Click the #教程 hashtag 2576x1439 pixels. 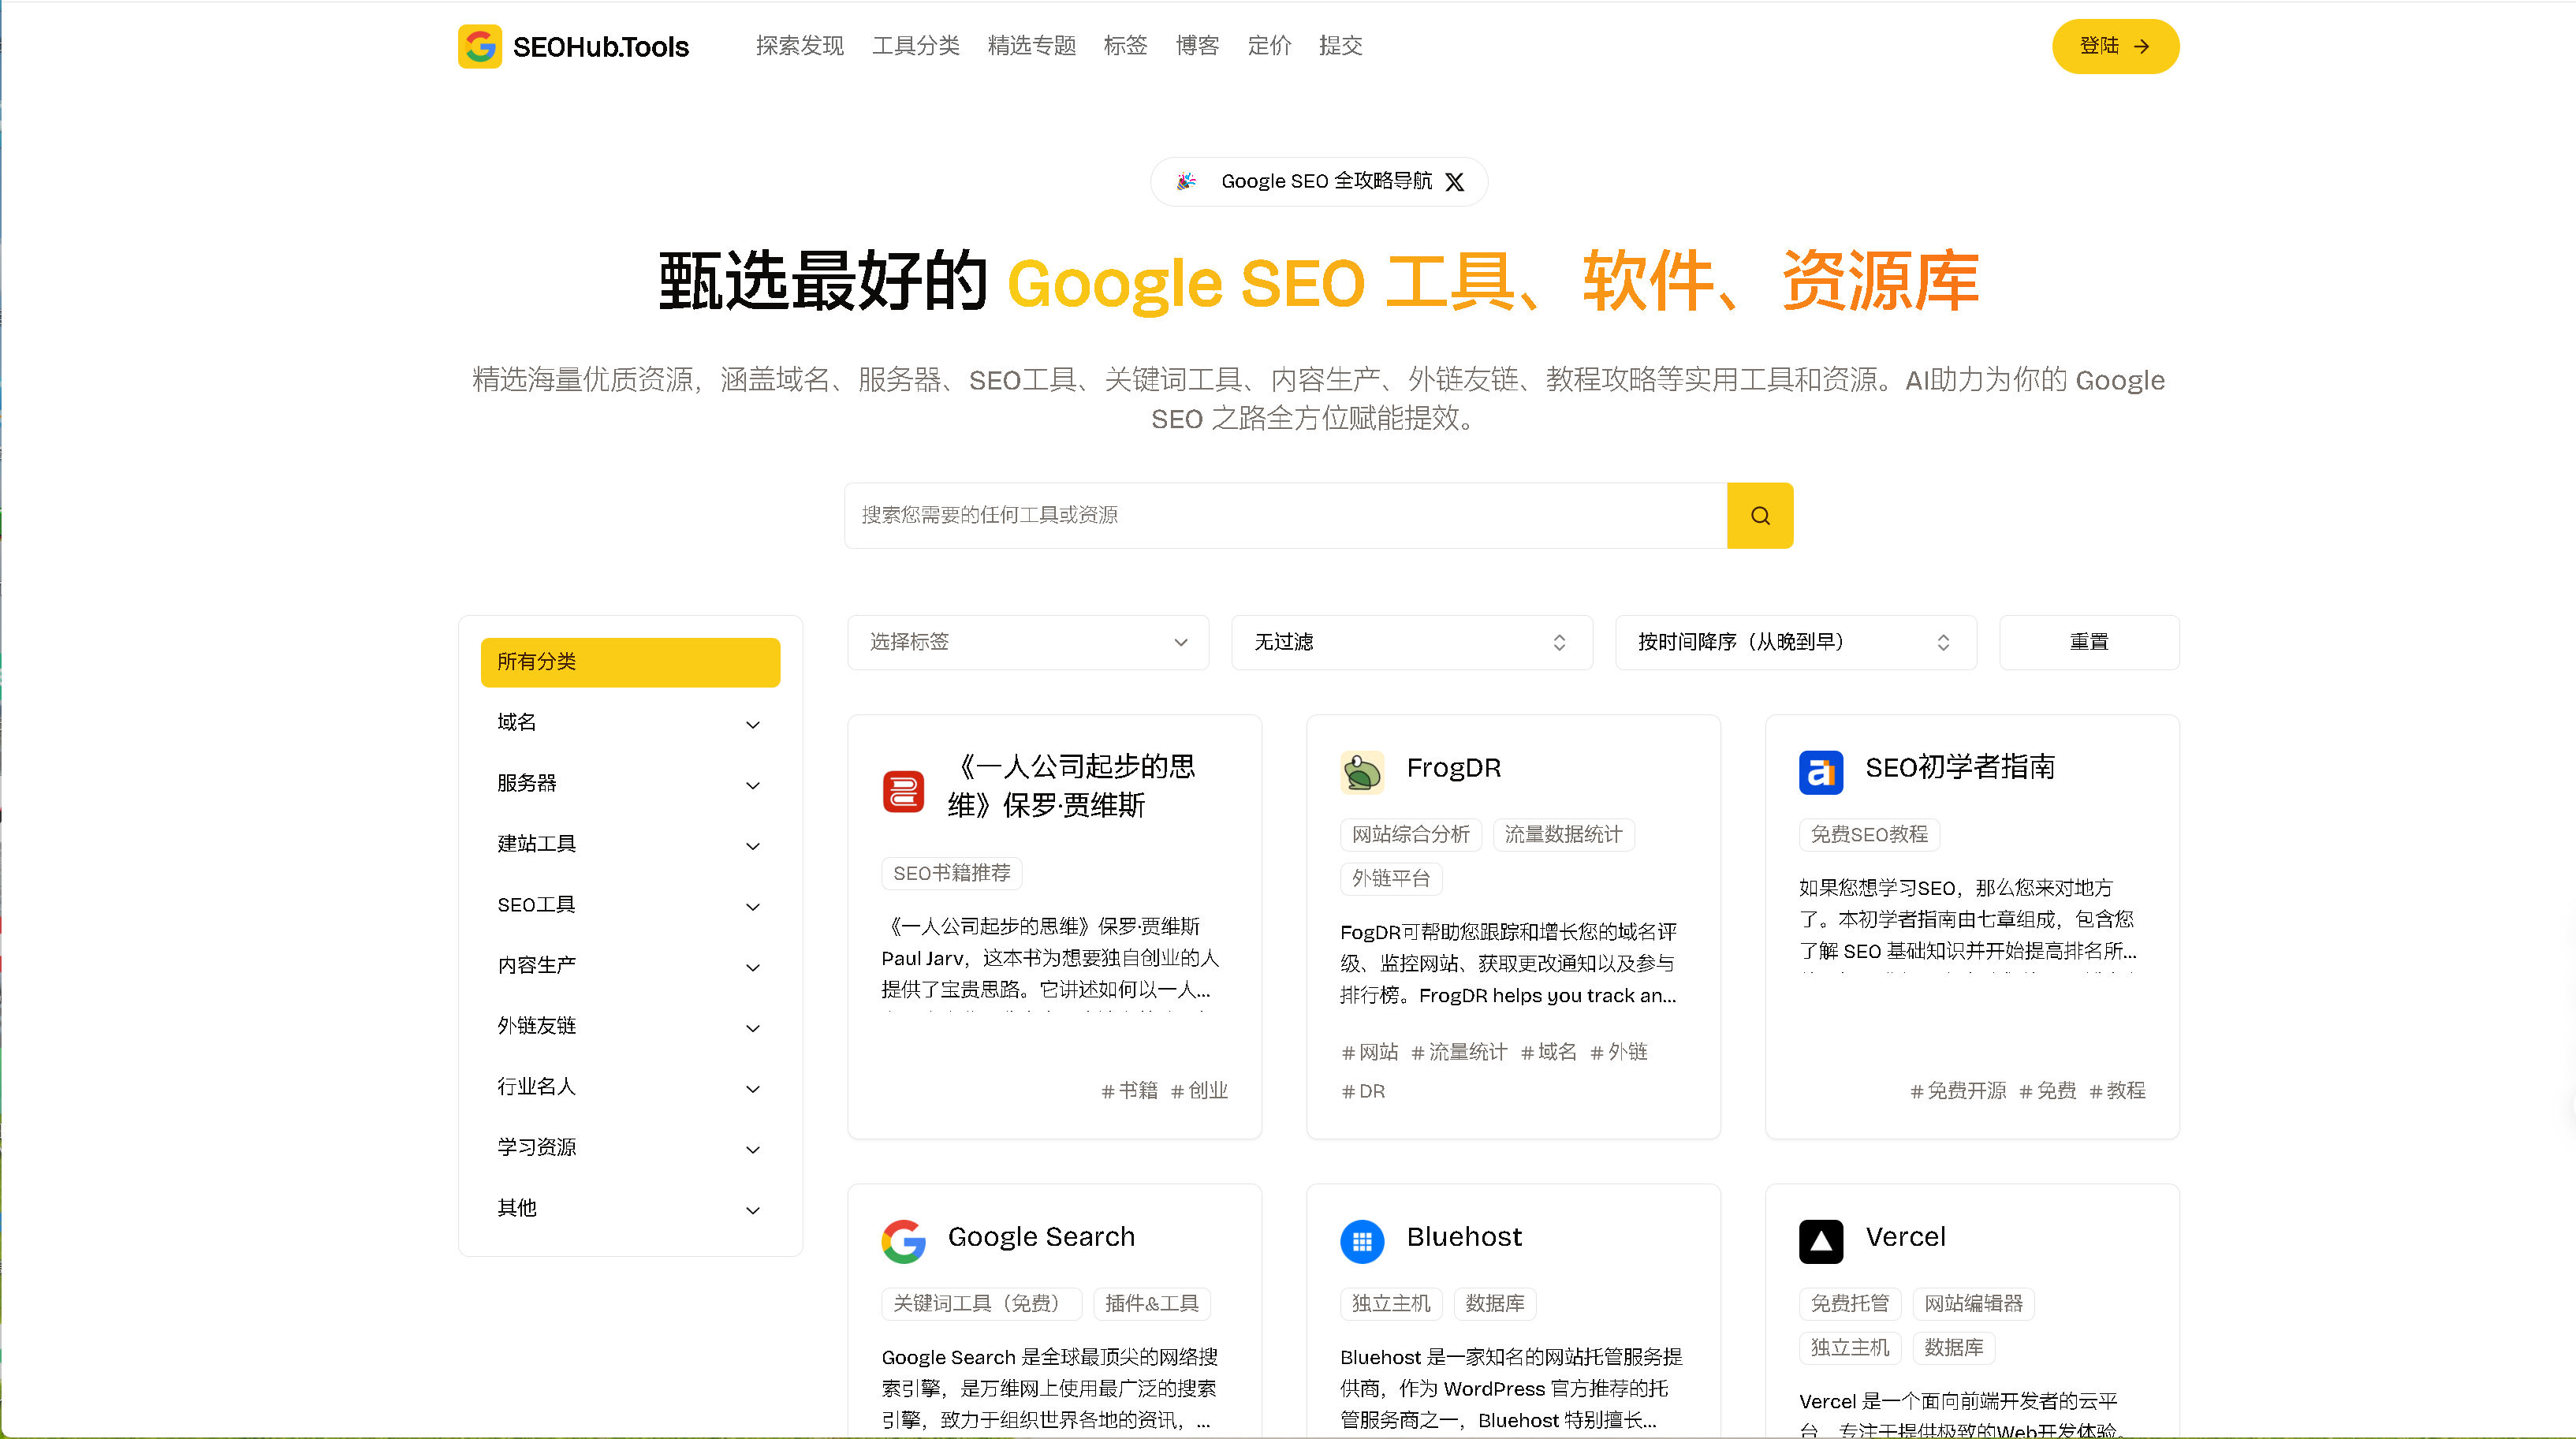(2117, 1090)
